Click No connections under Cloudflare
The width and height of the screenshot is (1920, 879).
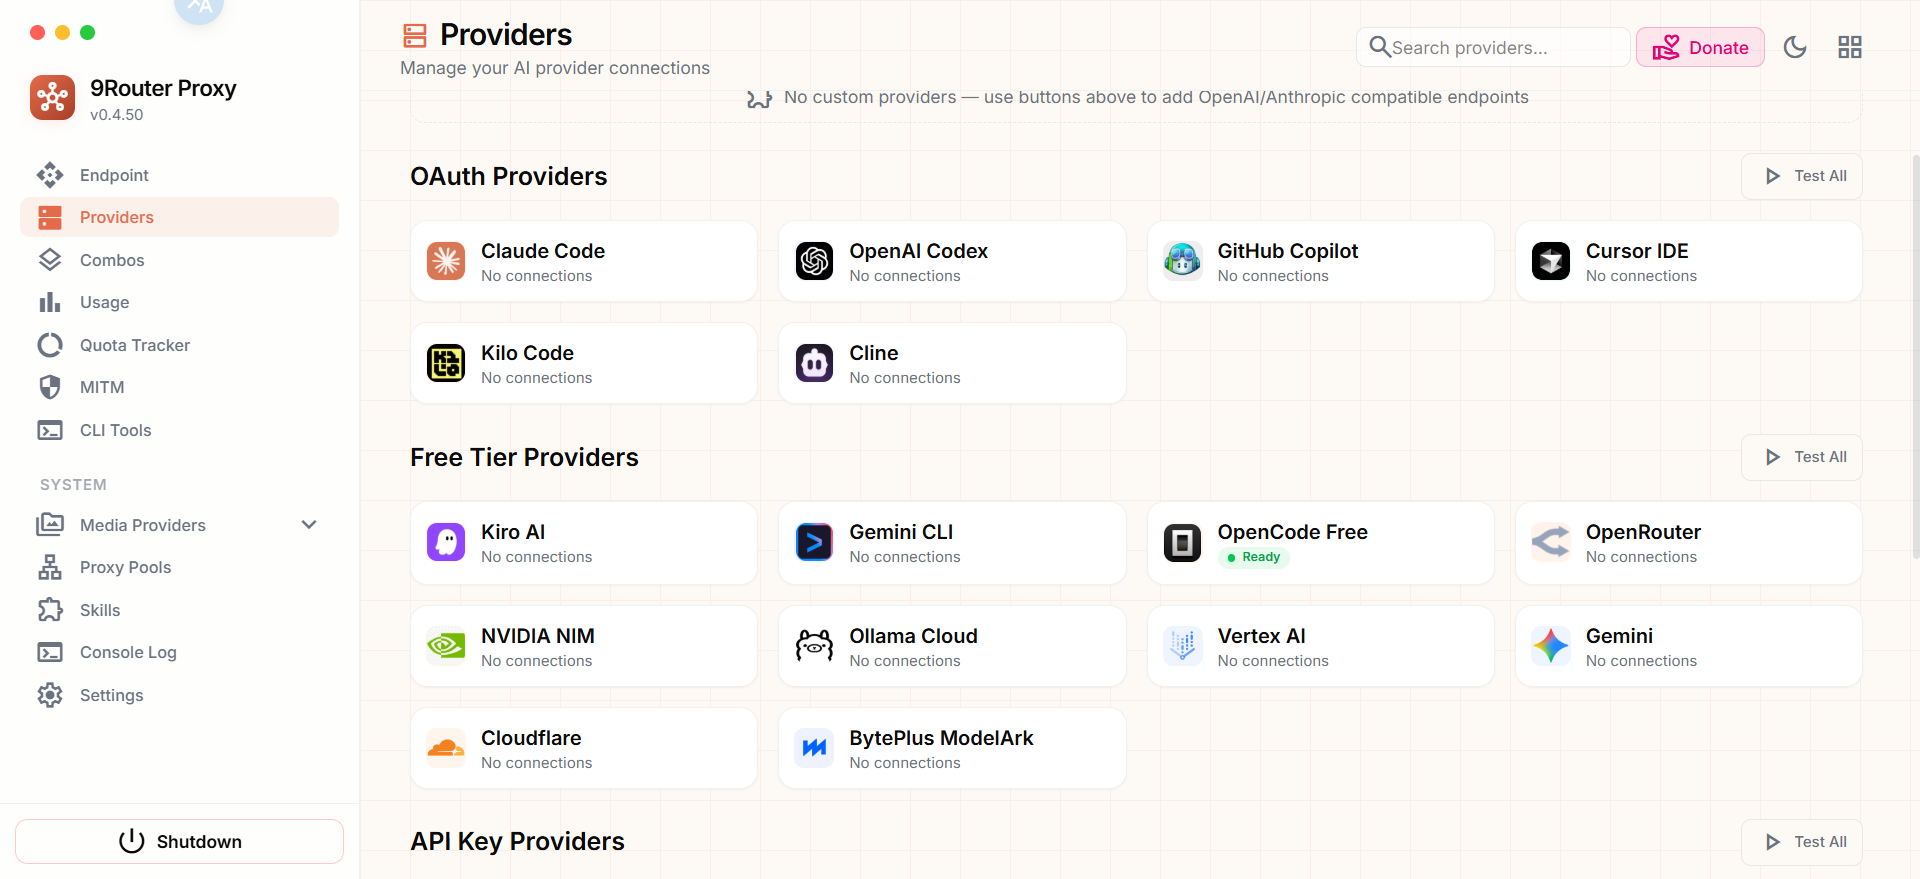coord(536,763)
